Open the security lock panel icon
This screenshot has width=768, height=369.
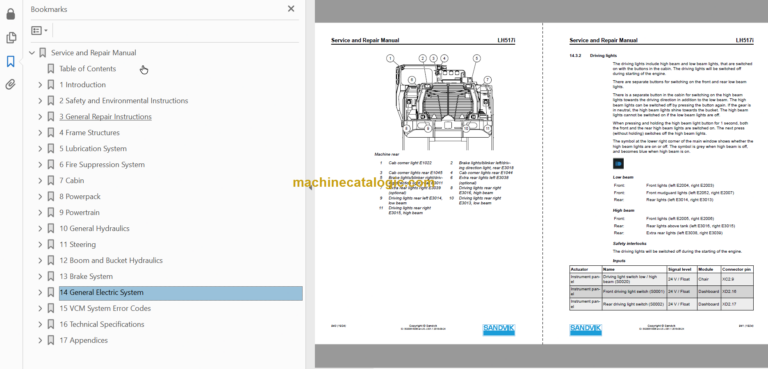pos(11,14)
